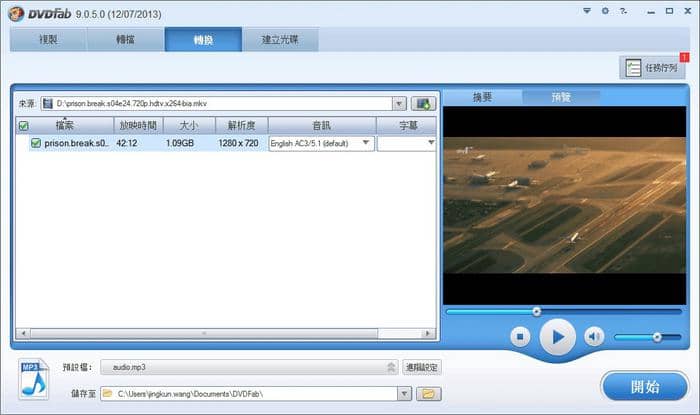The image size is (700, 415).
Task: Click the 解析度 column header
Action: tap(242, 126)
